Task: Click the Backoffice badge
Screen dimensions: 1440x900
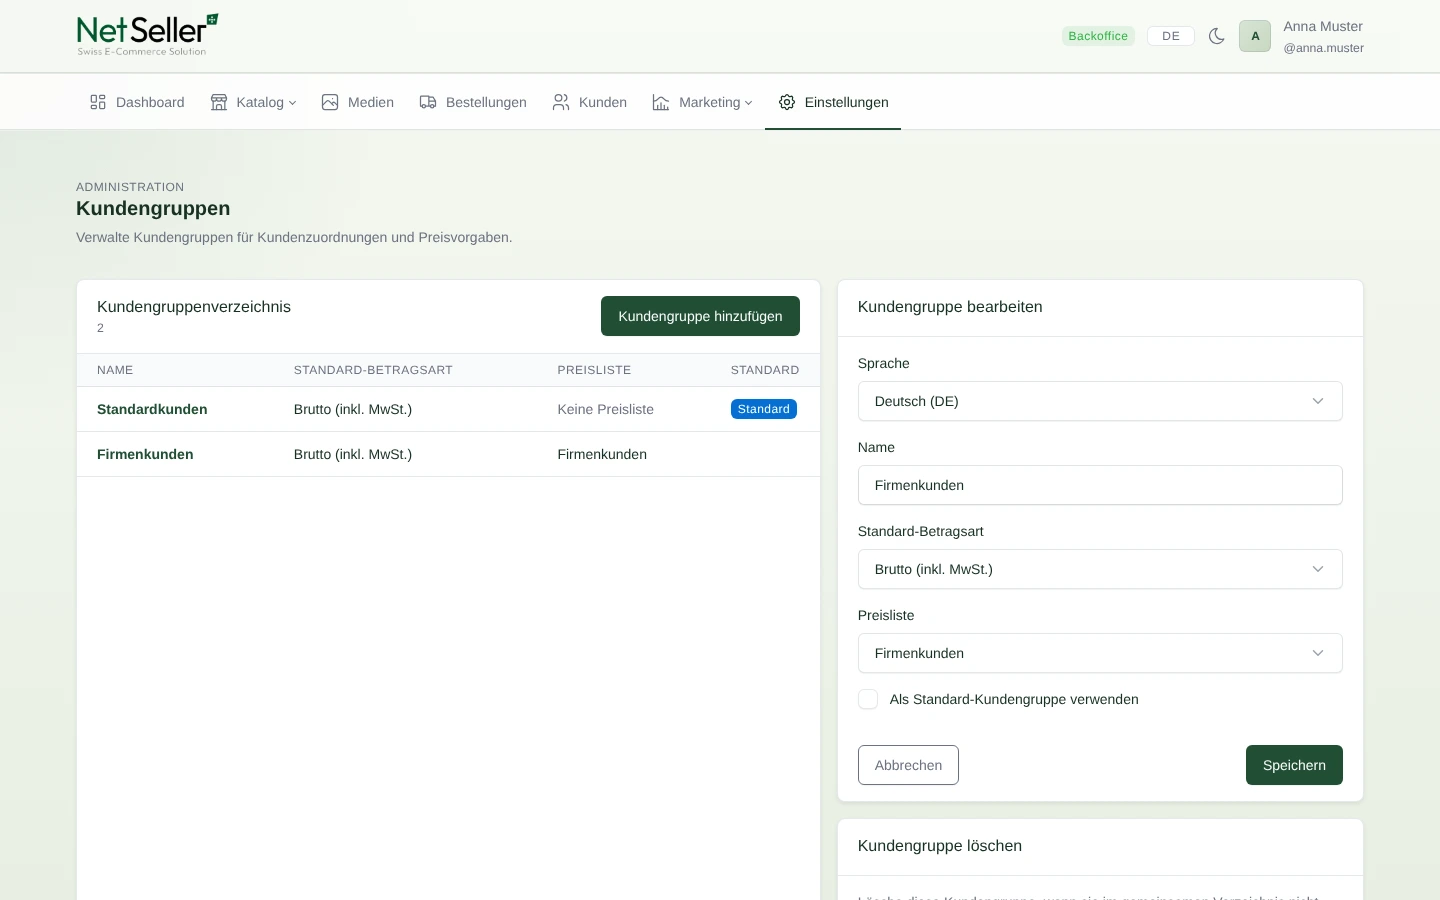Action: click(1098, 36)
